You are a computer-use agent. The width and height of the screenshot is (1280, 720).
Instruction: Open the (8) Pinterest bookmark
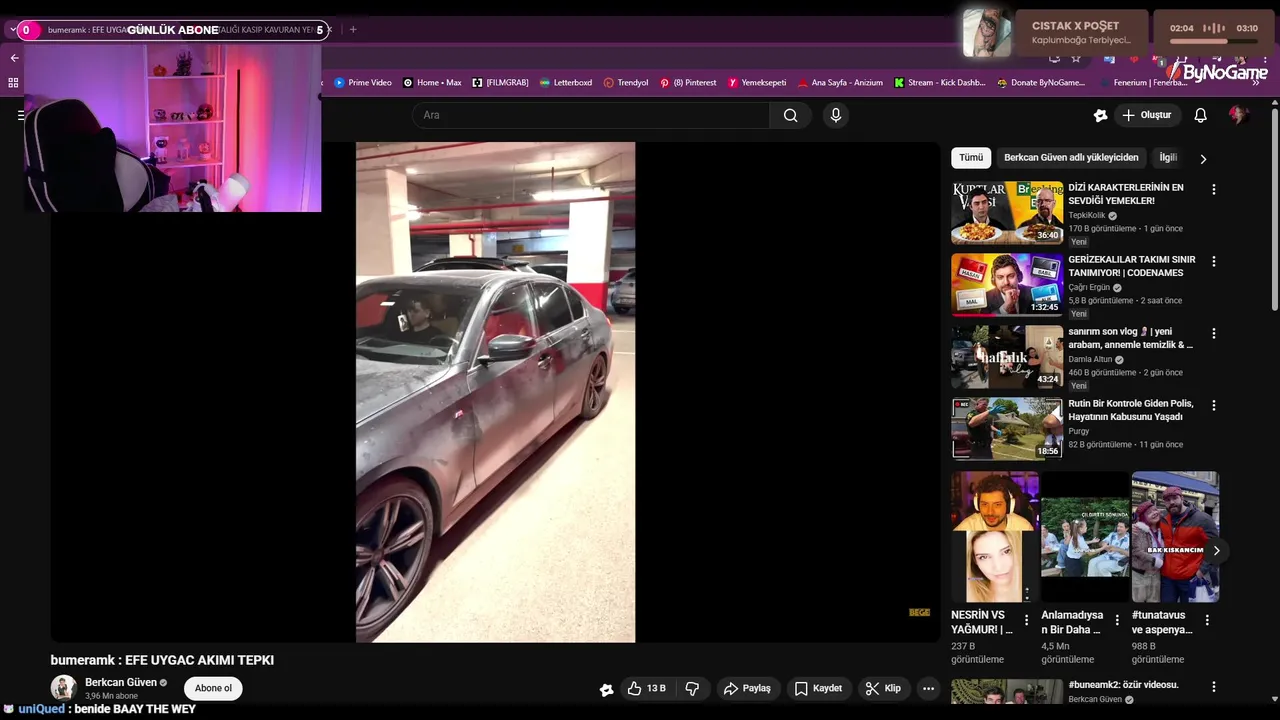[x=688, y=83]
